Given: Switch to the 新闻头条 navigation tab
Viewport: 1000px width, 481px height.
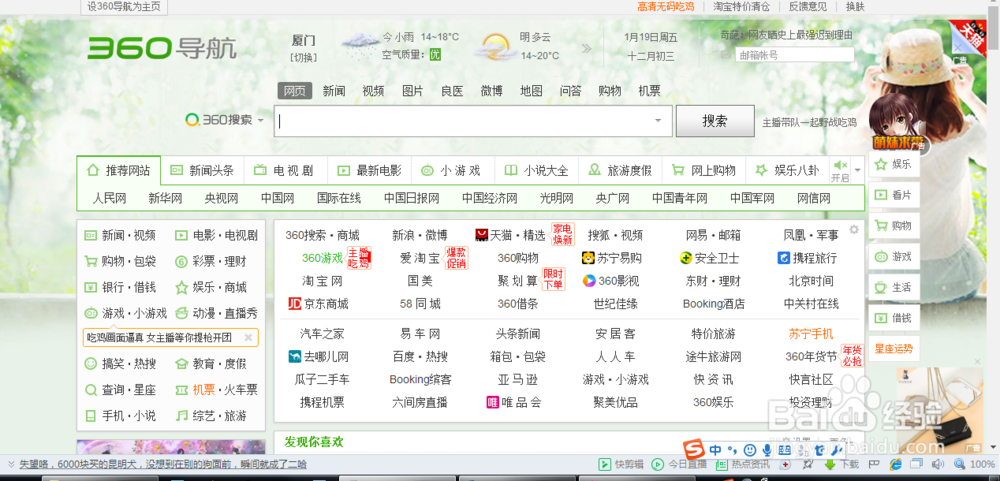Looking at the screenshot, I should pyautogui.click(x=202, y=170).
